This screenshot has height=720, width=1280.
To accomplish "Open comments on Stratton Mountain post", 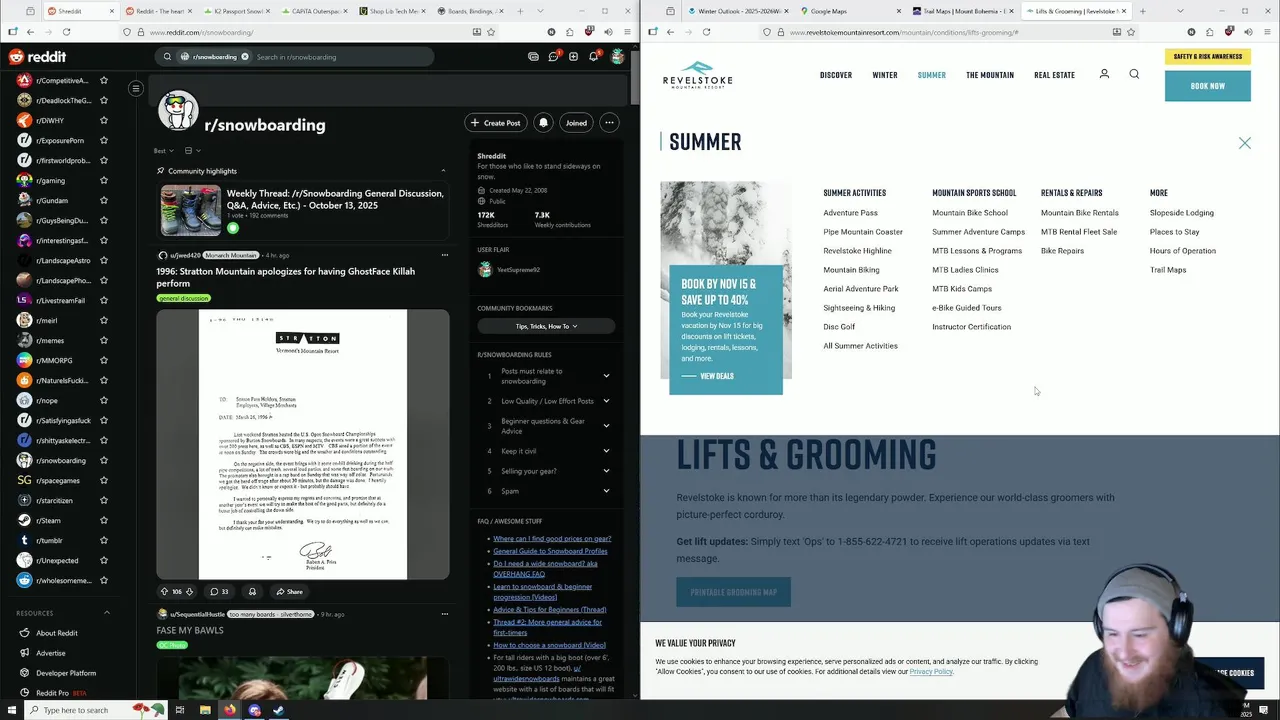I will pos(219,591).
